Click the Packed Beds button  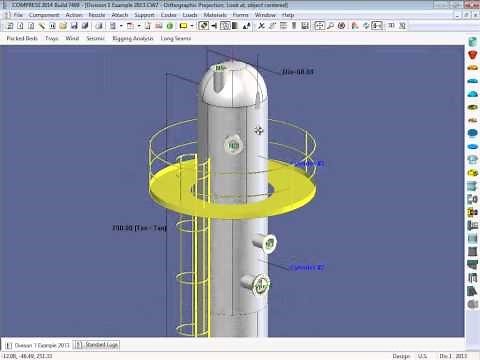click(x=22, y=38)
